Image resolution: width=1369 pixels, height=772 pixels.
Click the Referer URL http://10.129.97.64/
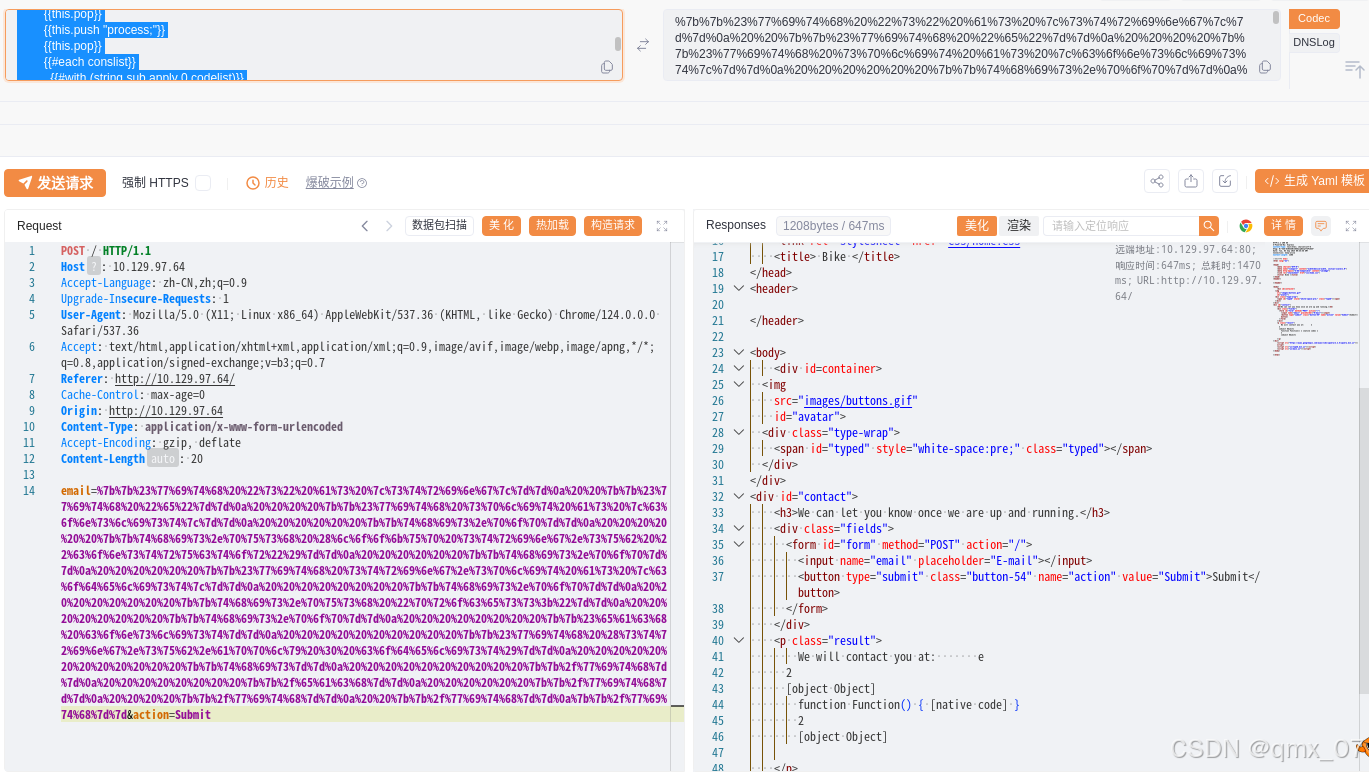pos(175,379)
